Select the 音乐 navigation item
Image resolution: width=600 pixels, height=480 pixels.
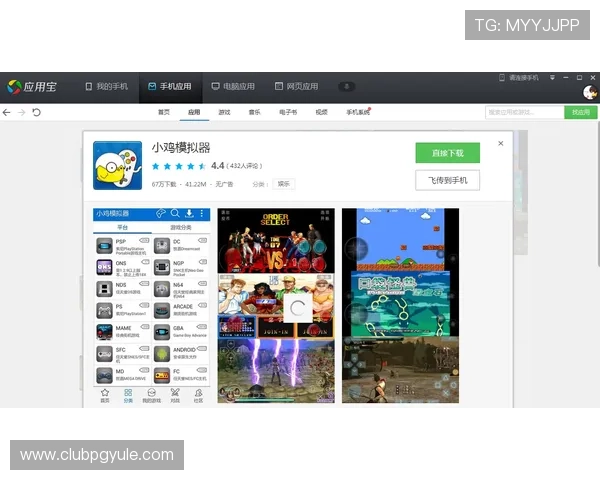[254, 112]
